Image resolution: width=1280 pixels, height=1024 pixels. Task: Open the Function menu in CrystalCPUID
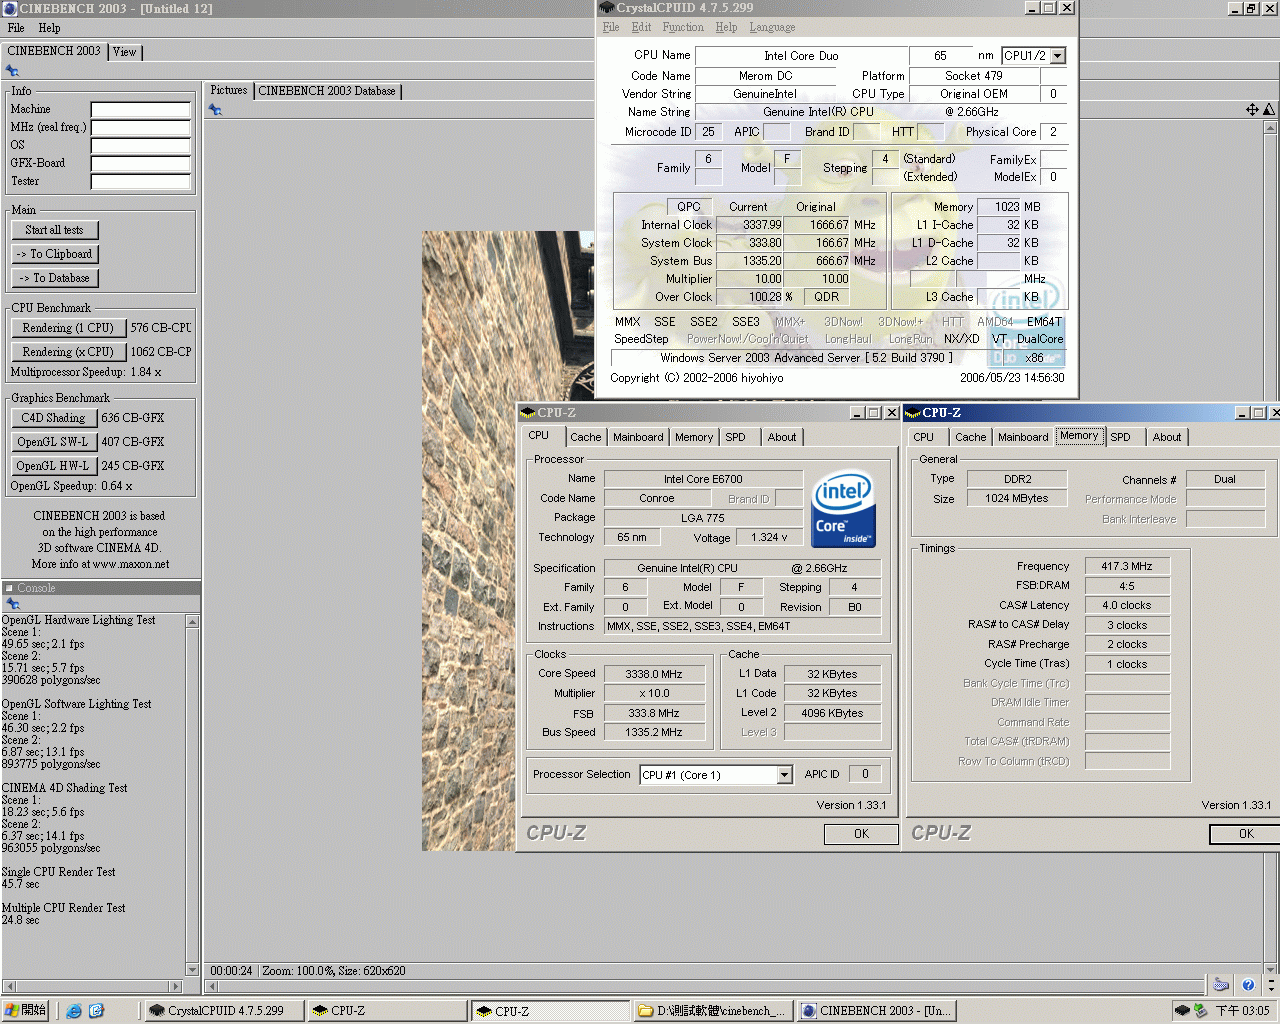(682, 27)
